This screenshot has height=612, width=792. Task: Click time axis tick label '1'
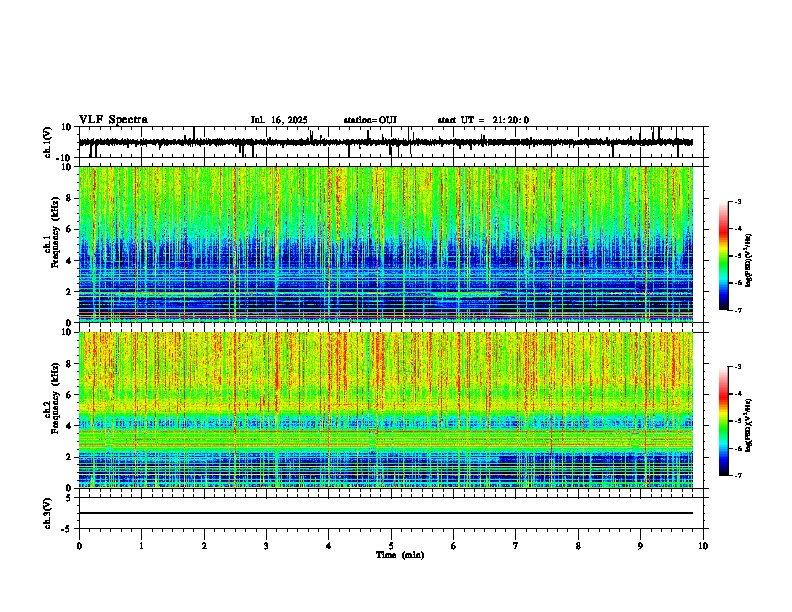pos(141,546)
